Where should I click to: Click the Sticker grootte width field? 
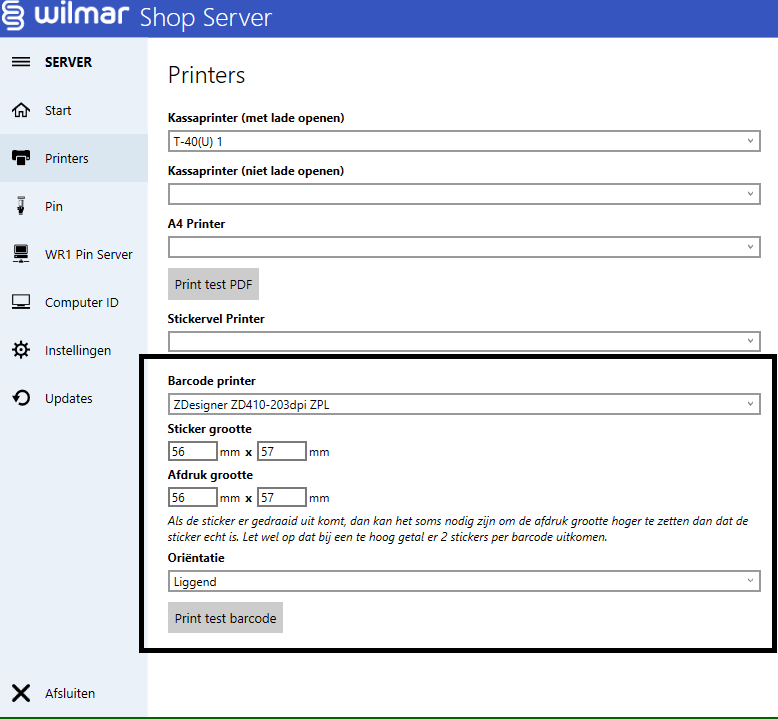click(x=193, y=451)
